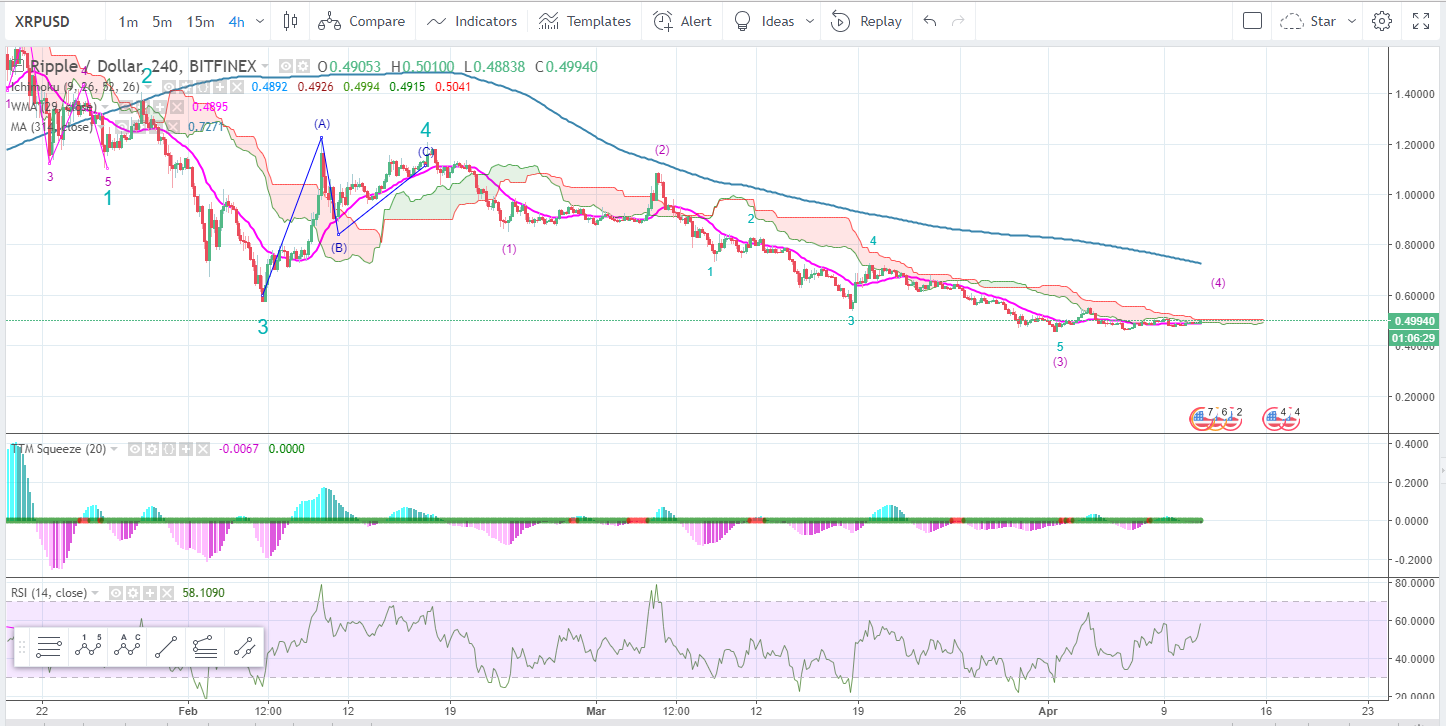Click the MA value 0.7271
This screenshot has width=1446, height=726.
point(204,127)
